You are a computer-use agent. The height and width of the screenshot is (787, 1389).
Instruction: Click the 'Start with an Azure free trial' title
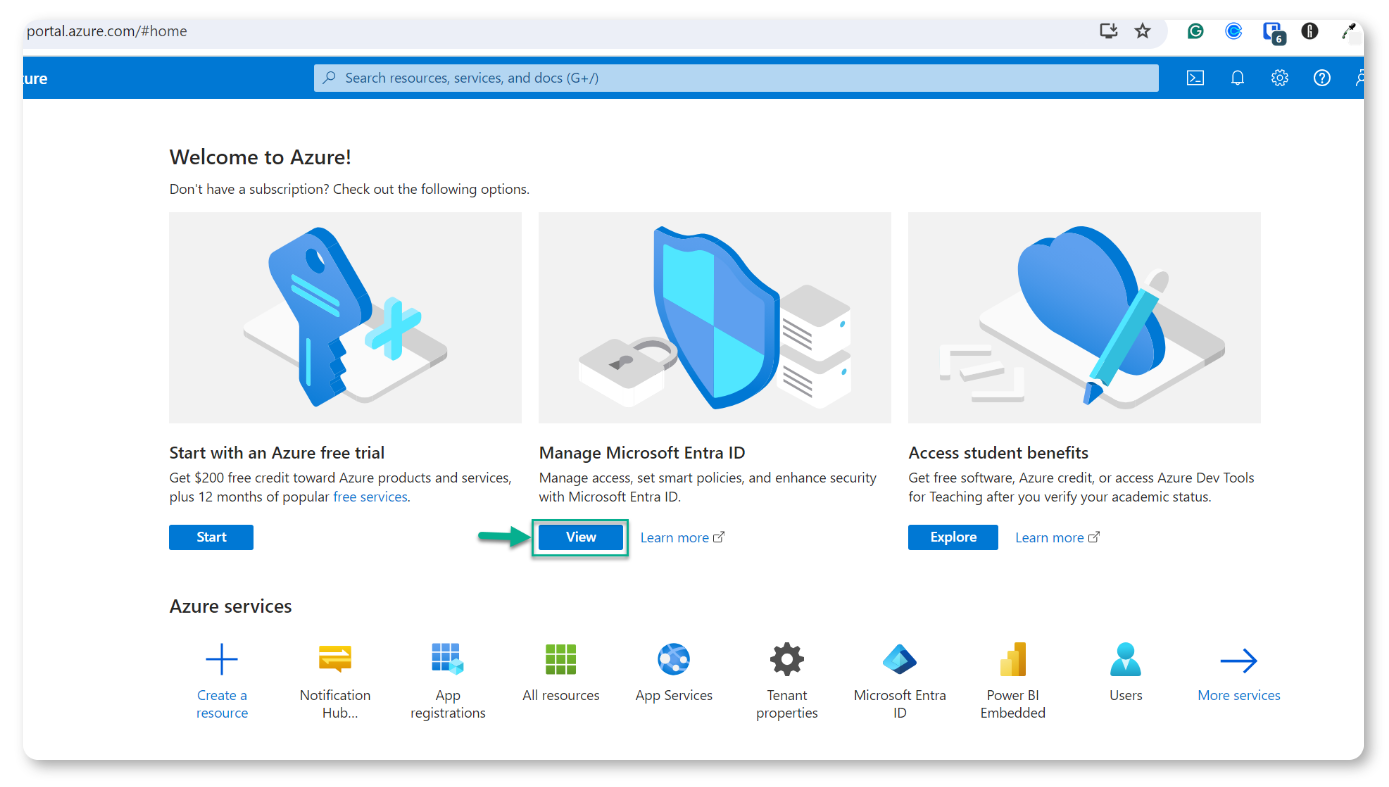click(277, 453)
